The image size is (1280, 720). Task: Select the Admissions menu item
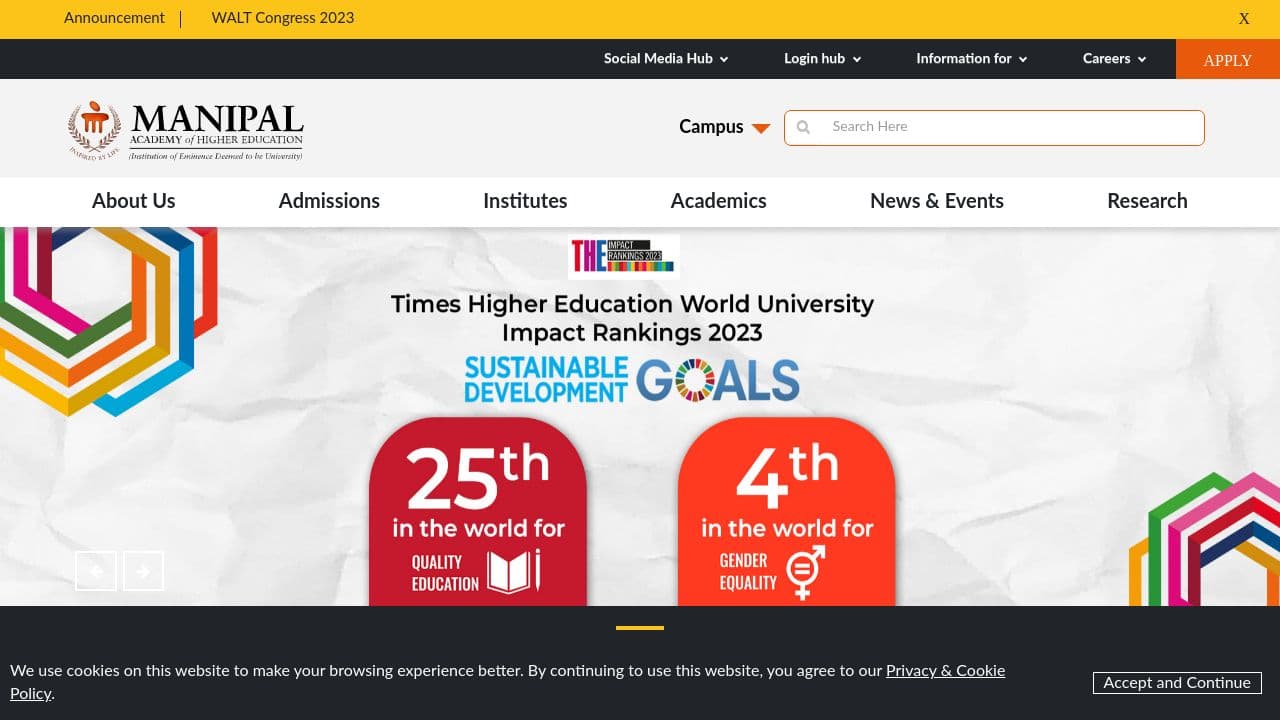click(x=329, y=201)
